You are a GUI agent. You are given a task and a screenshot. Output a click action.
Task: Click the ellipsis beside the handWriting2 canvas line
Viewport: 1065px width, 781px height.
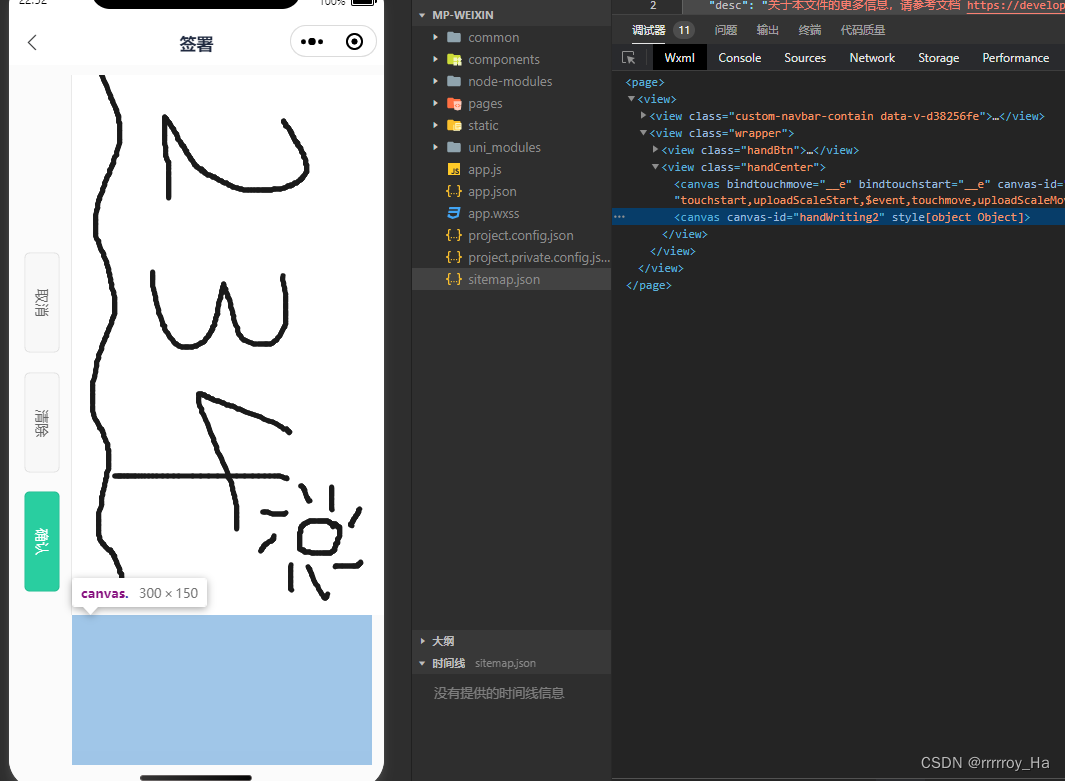(619, 217)
